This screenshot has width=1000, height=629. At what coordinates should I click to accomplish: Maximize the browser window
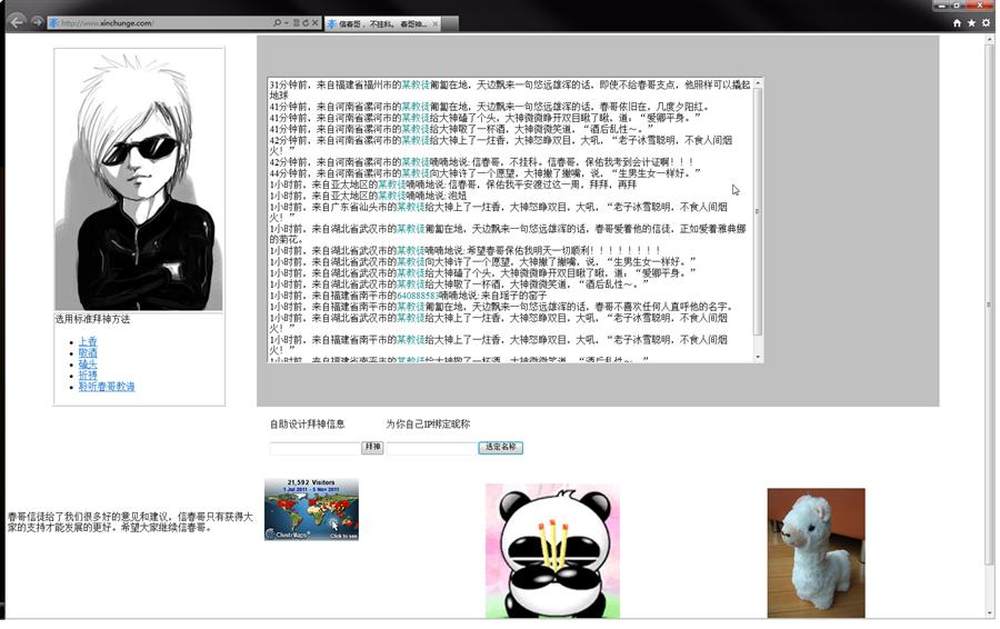[x=957, y=5]
